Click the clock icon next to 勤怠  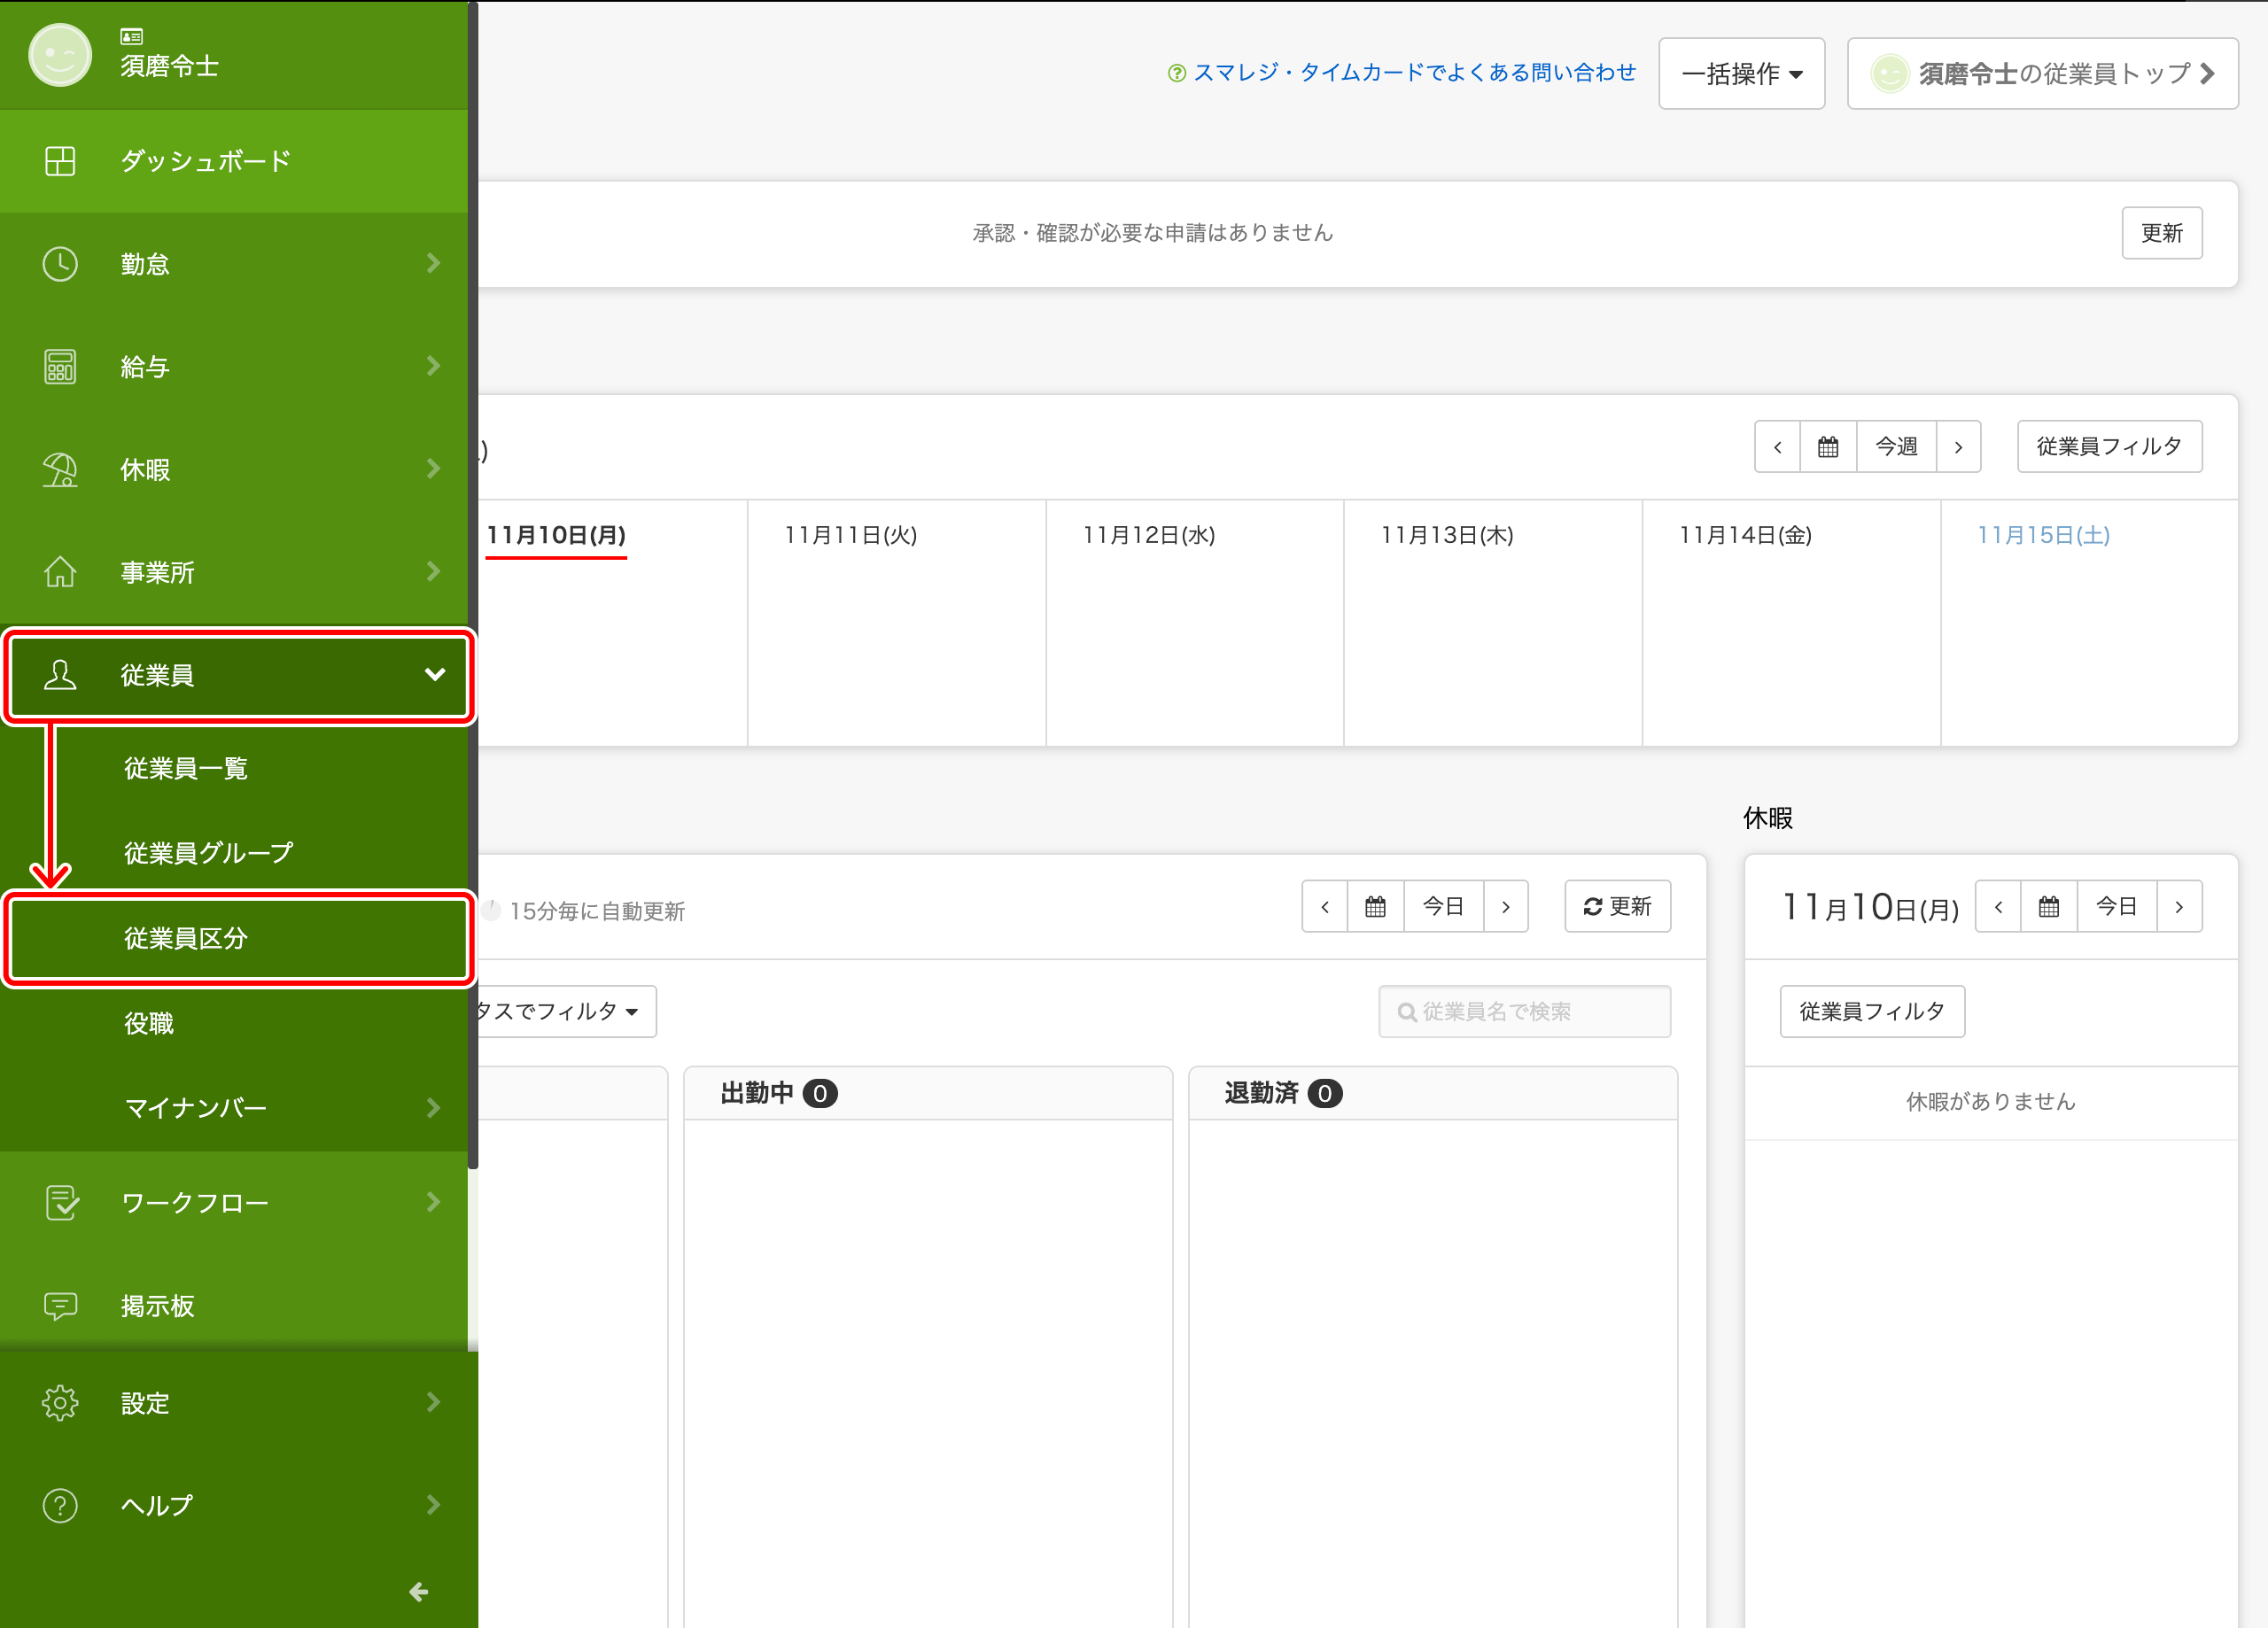point(60,264)
